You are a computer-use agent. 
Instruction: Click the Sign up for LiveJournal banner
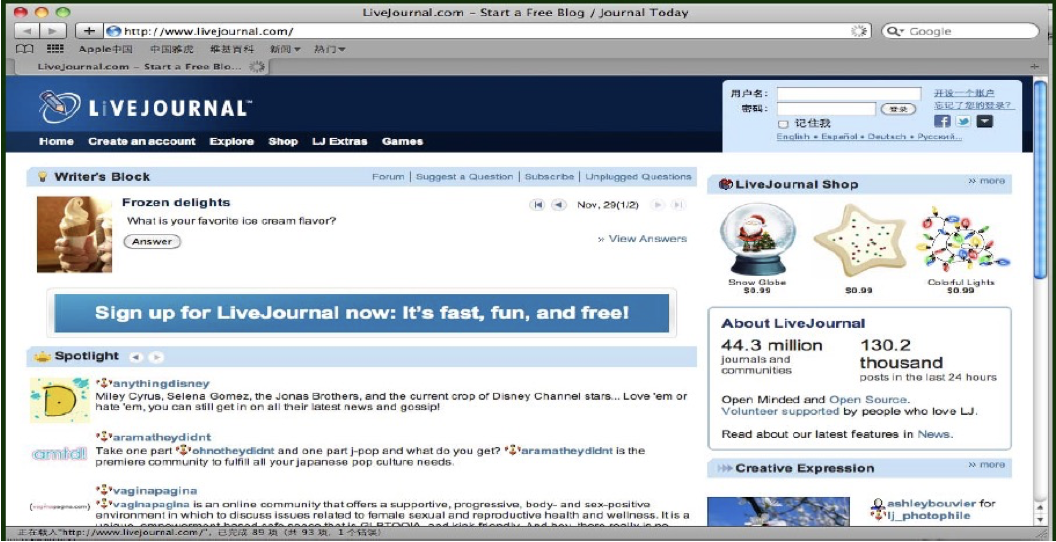pyautogui.click(x=362, y=312)
